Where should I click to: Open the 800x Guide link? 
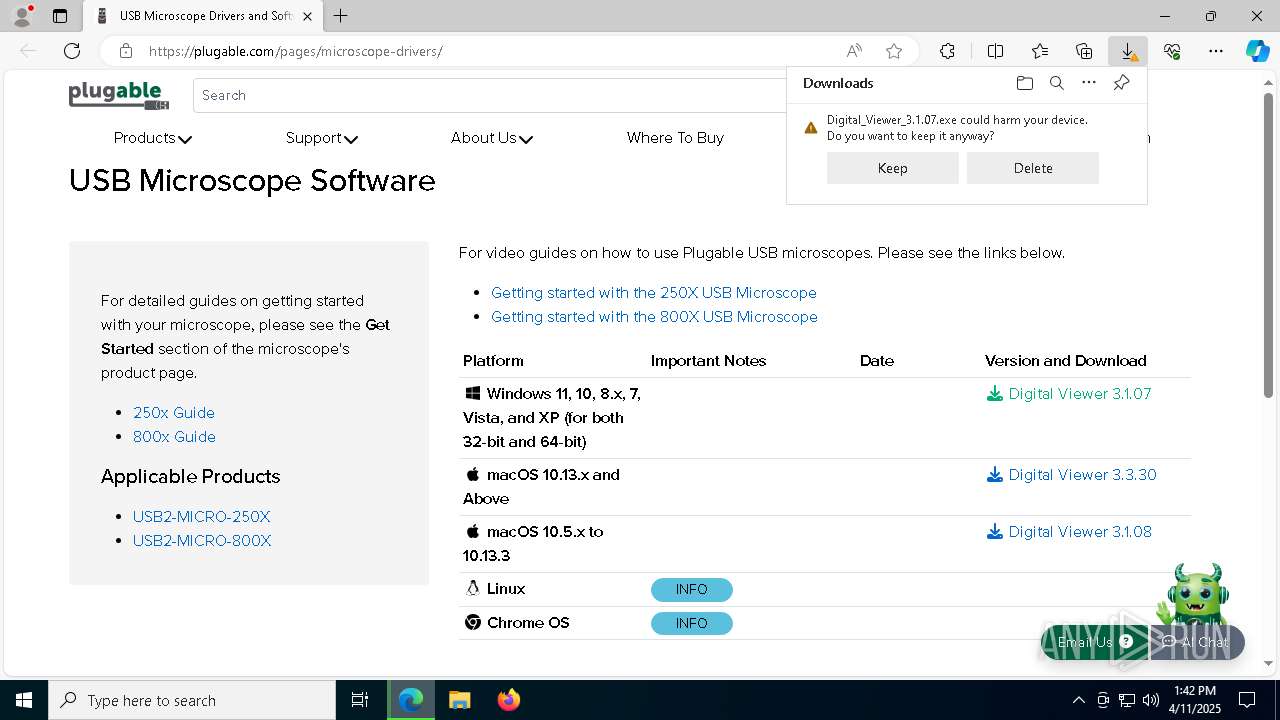coord(174,437)
